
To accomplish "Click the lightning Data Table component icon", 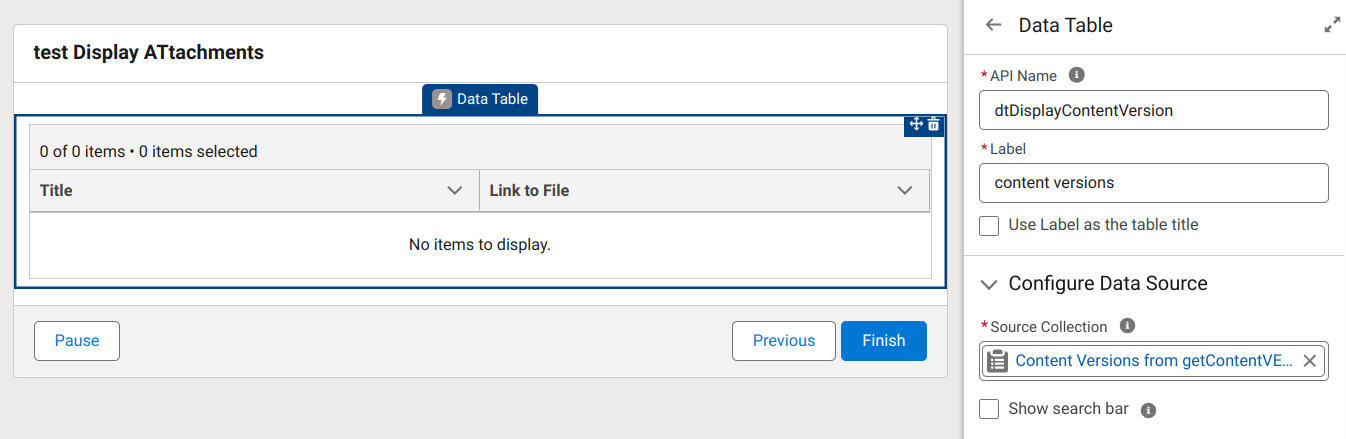I will [442, 99].
